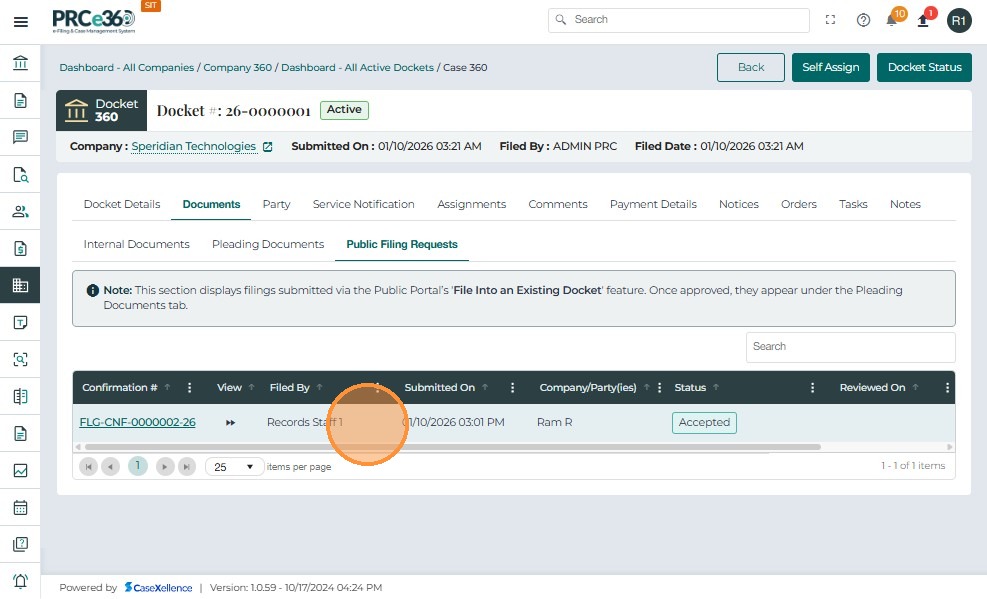Viewport: 987px width, 599px height.
Task: Open the Assignments tab
Action: (x=471, y=204)
